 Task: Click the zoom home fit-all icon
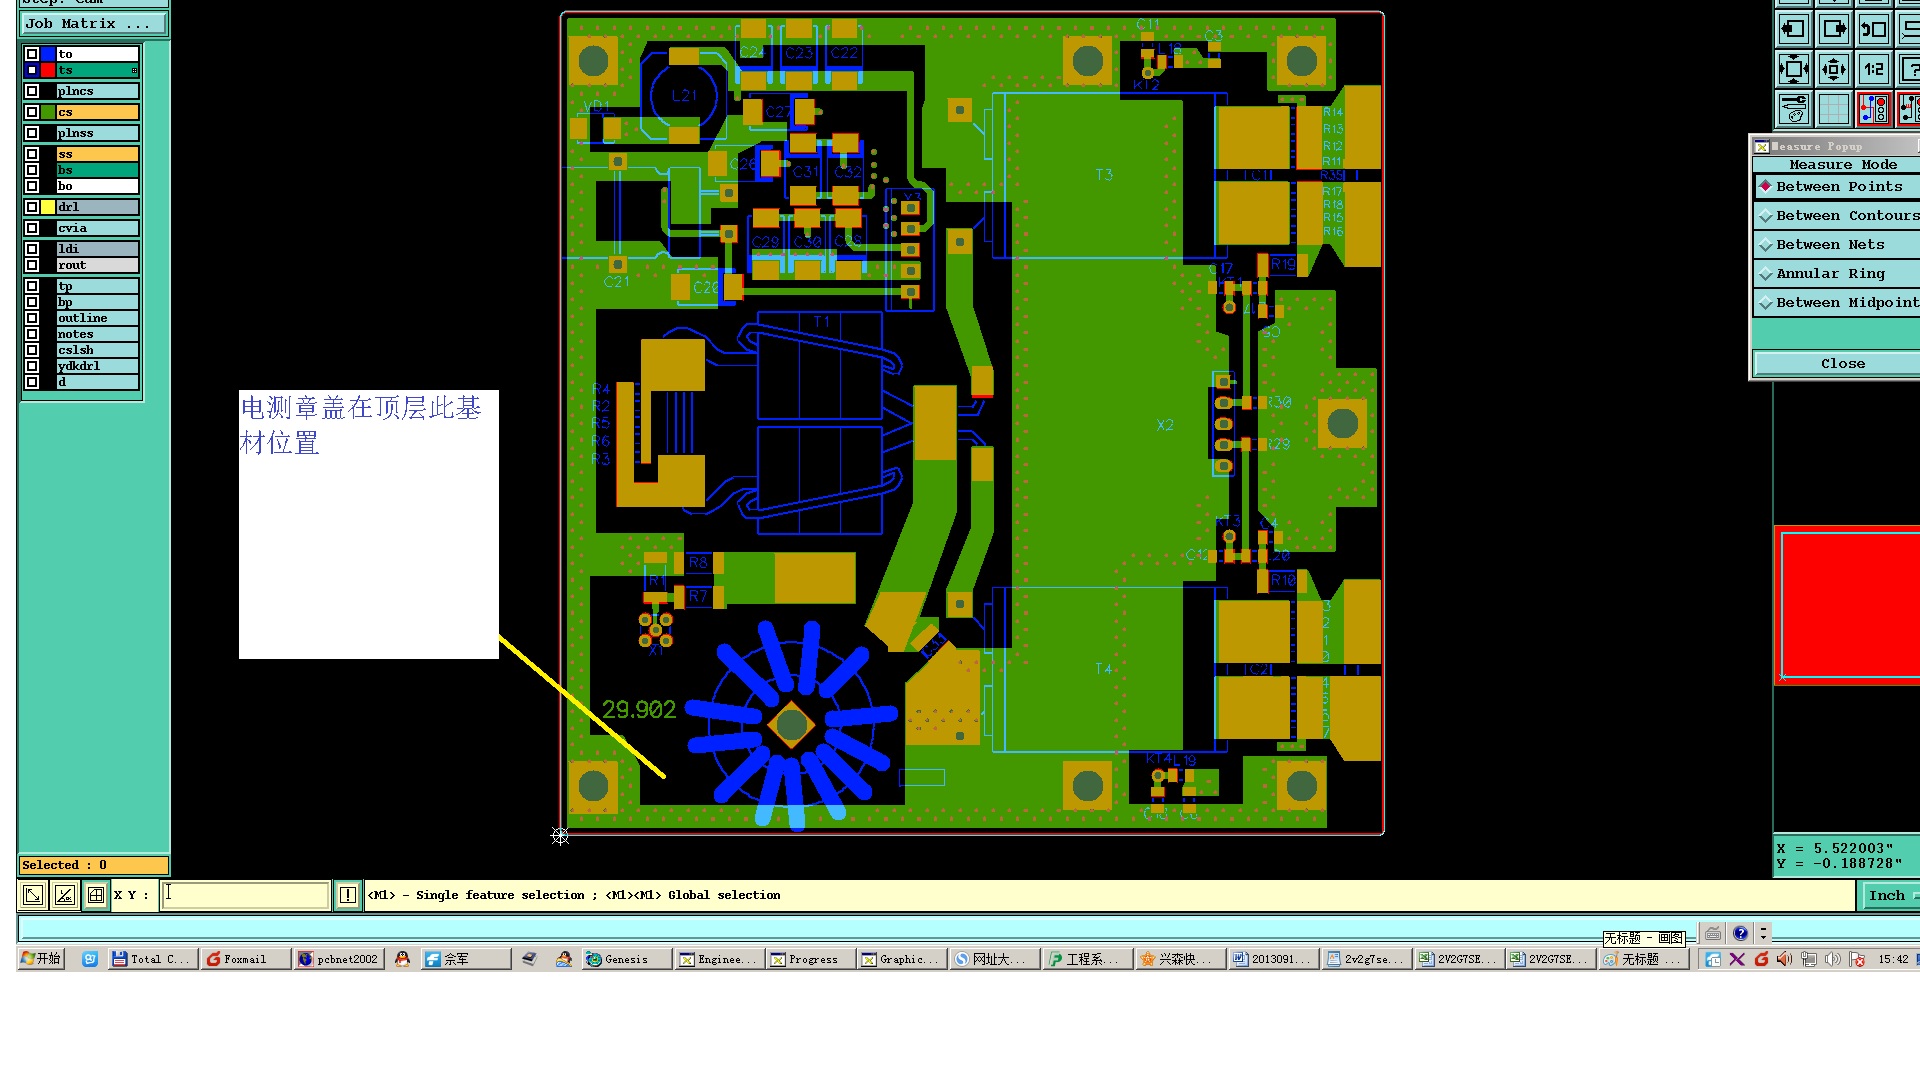[x=1794, y=69]
